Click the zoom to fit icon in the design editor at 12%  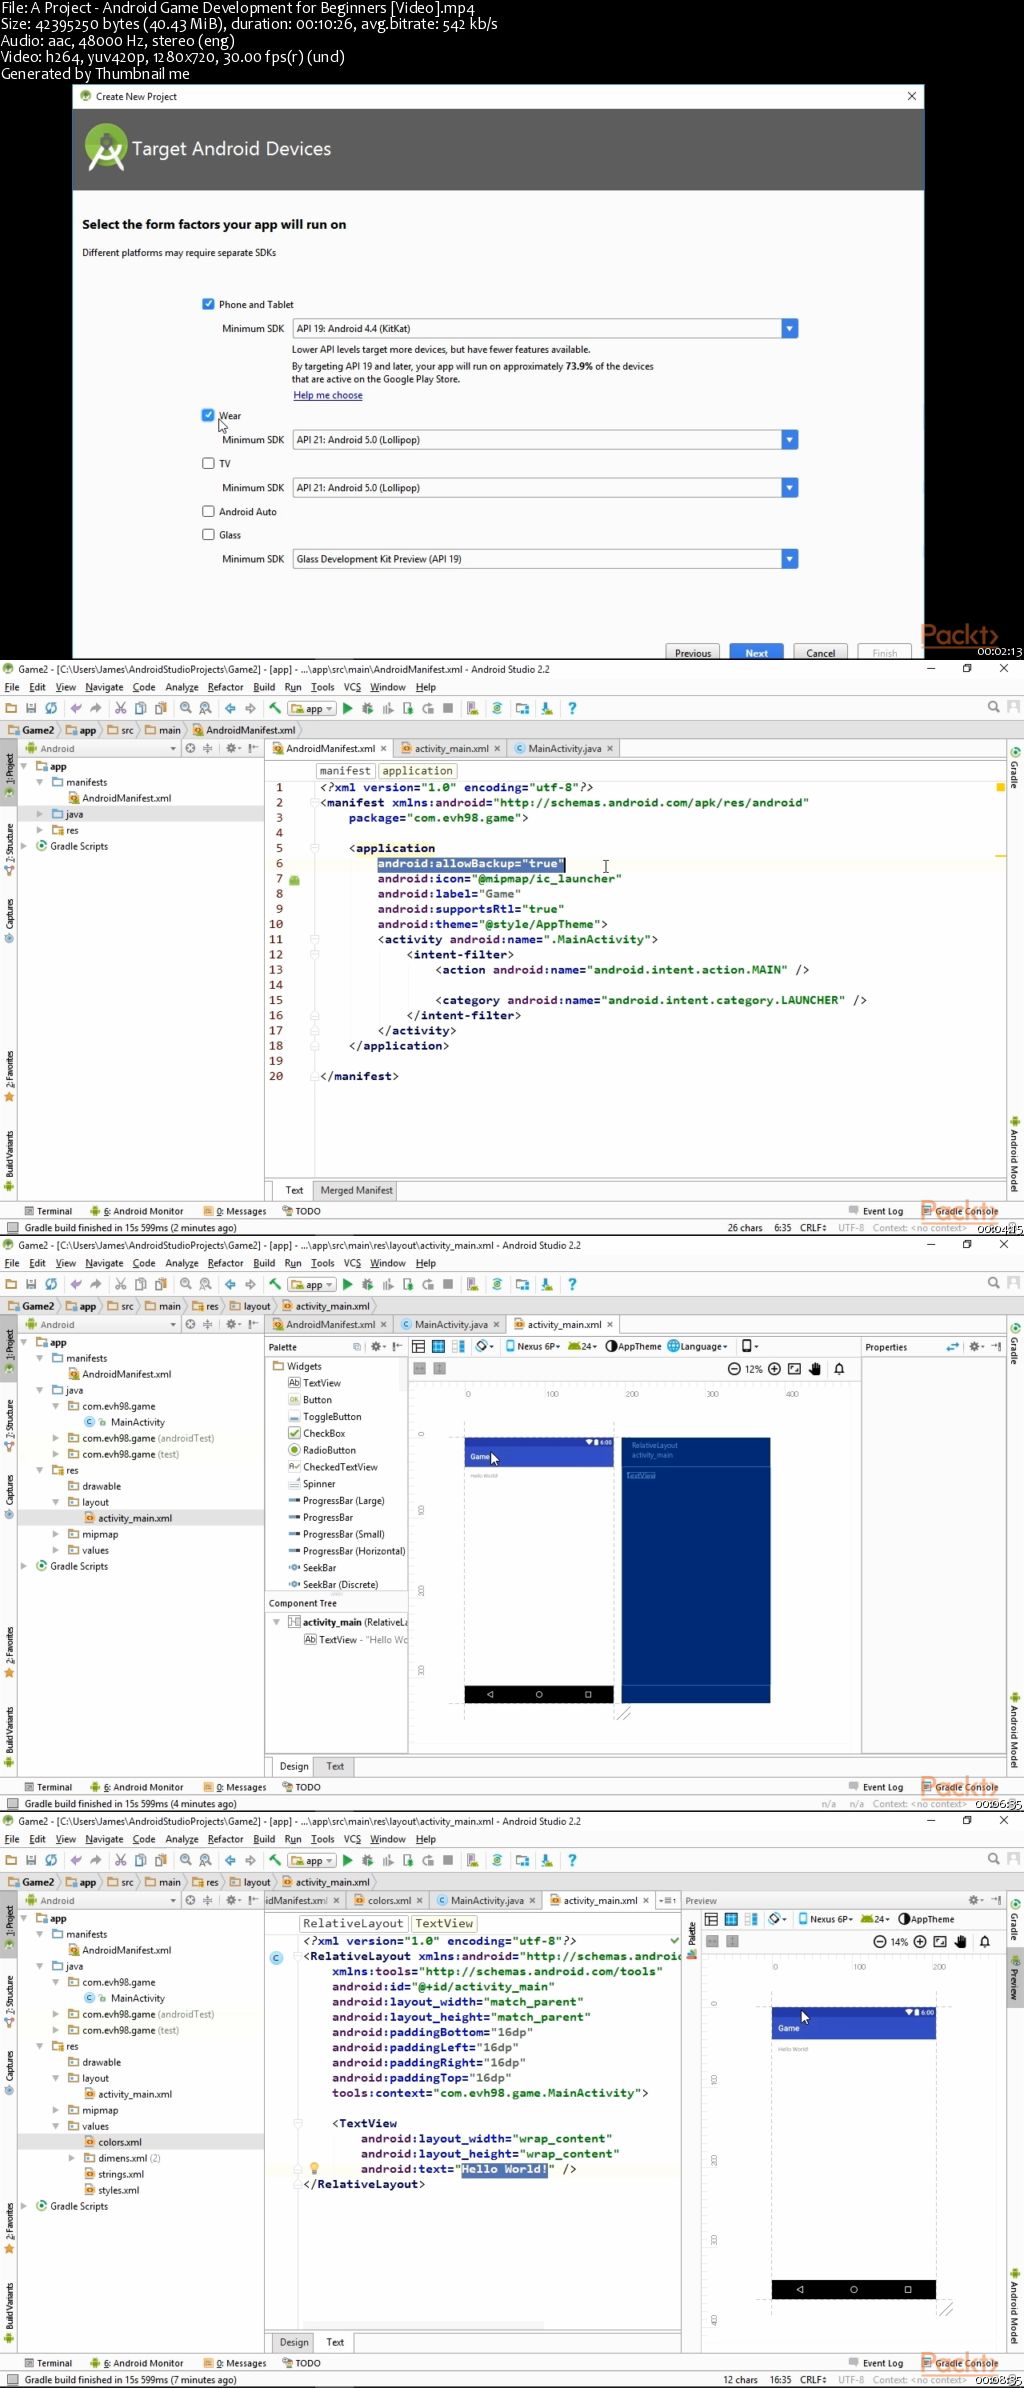pyautogui.click(x=794, y=1369)
